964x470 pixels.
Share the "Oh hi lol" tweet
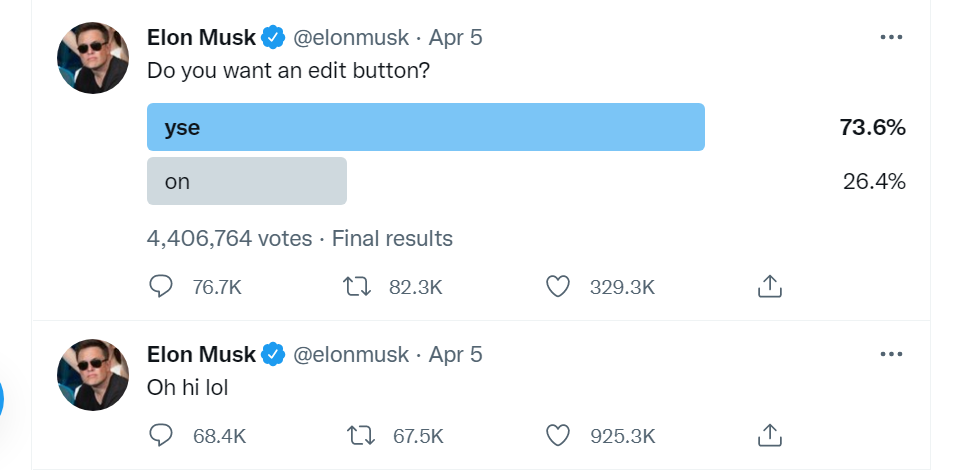[768, 435]
